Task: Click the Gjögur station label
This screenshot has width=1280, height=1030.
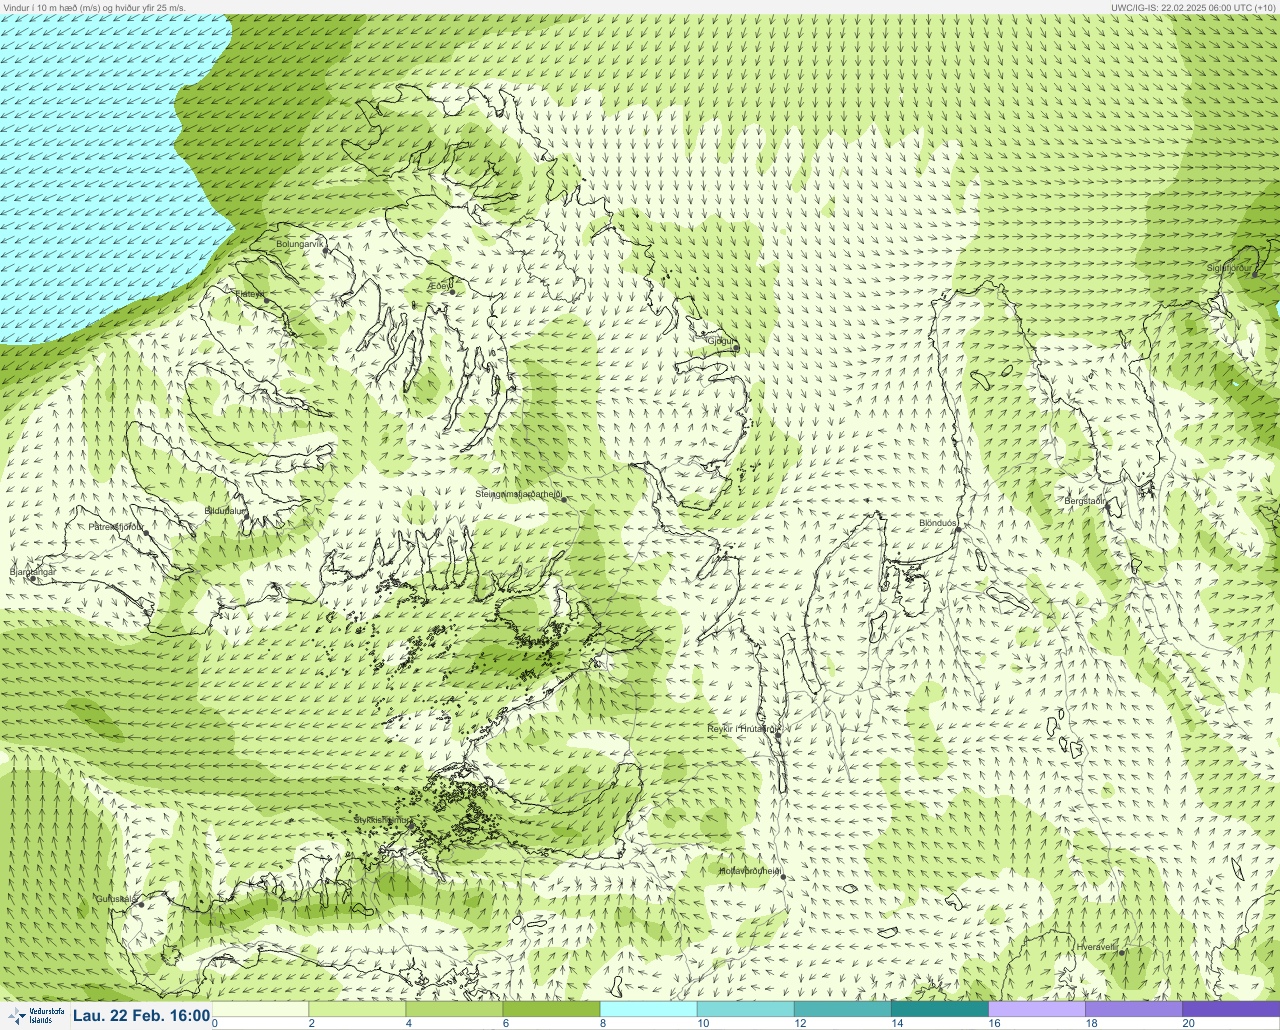Action: 720,341
